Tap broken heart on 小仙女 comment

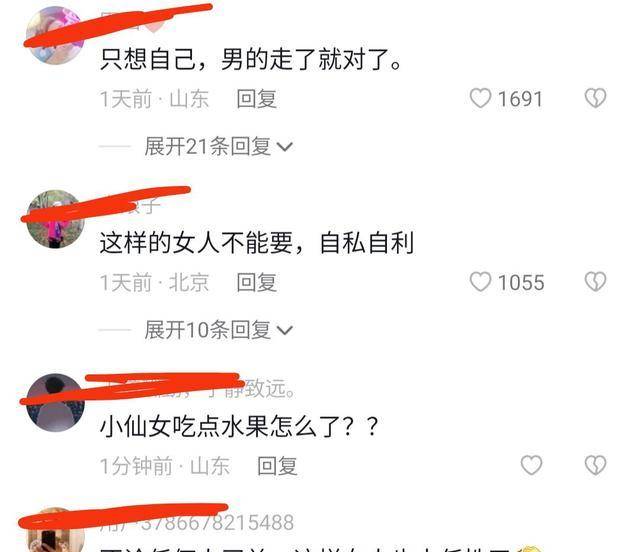coord(596,465)
